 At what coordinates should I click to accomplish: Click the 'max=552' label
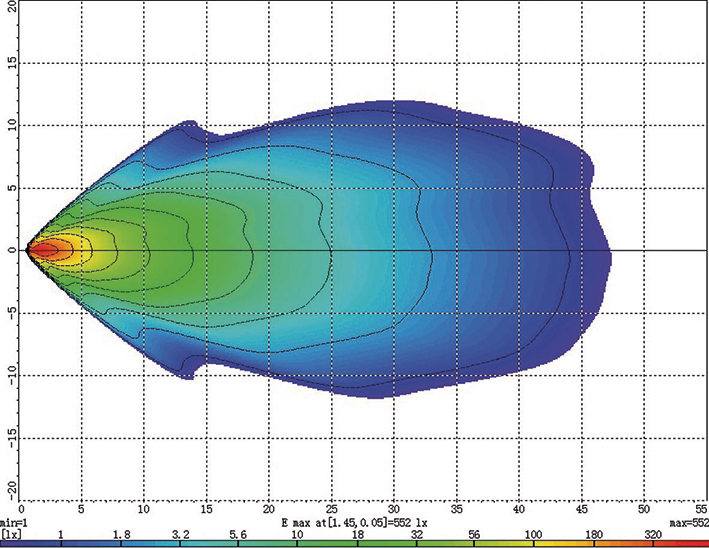pos(687,523)
